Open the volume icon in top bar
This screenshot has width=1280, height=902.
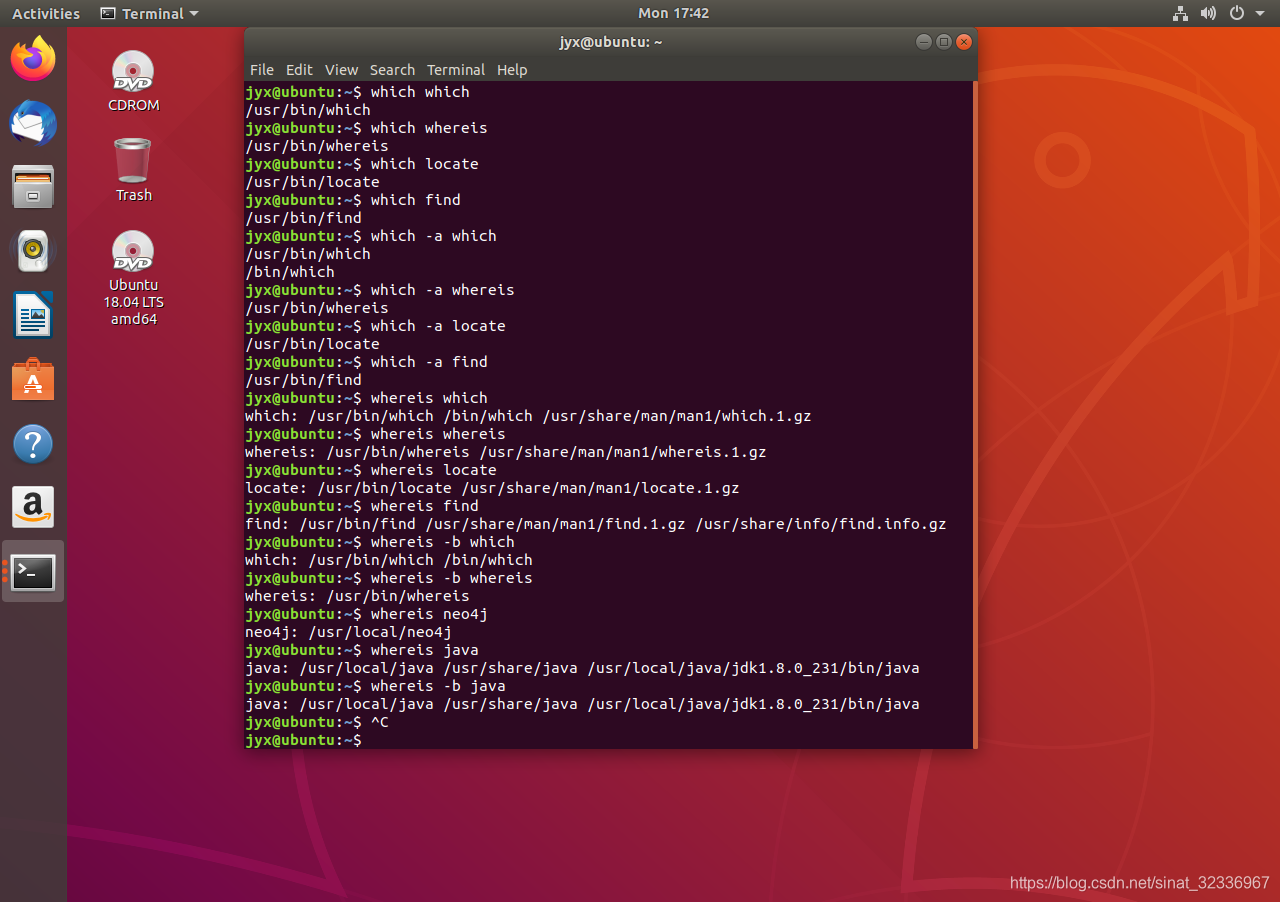pyautogui.click(x=1208, y=13)
